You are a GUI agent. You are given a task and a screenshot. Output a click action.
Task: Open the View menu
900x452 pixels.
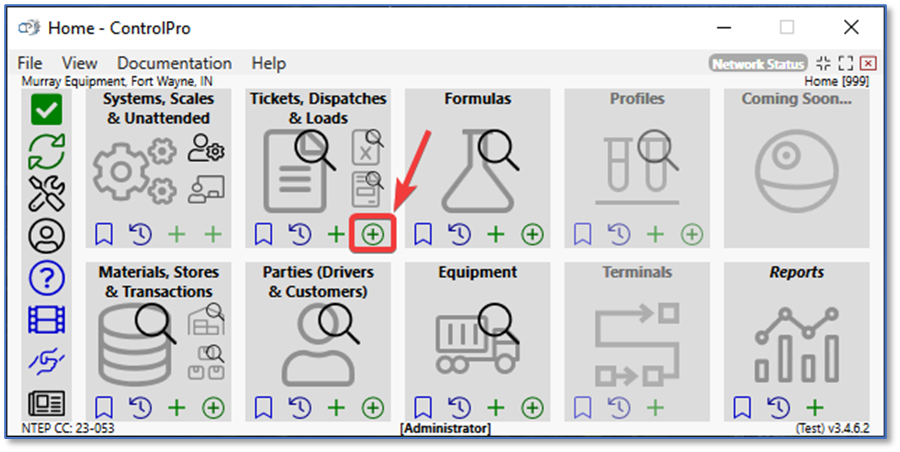[80, 63]
